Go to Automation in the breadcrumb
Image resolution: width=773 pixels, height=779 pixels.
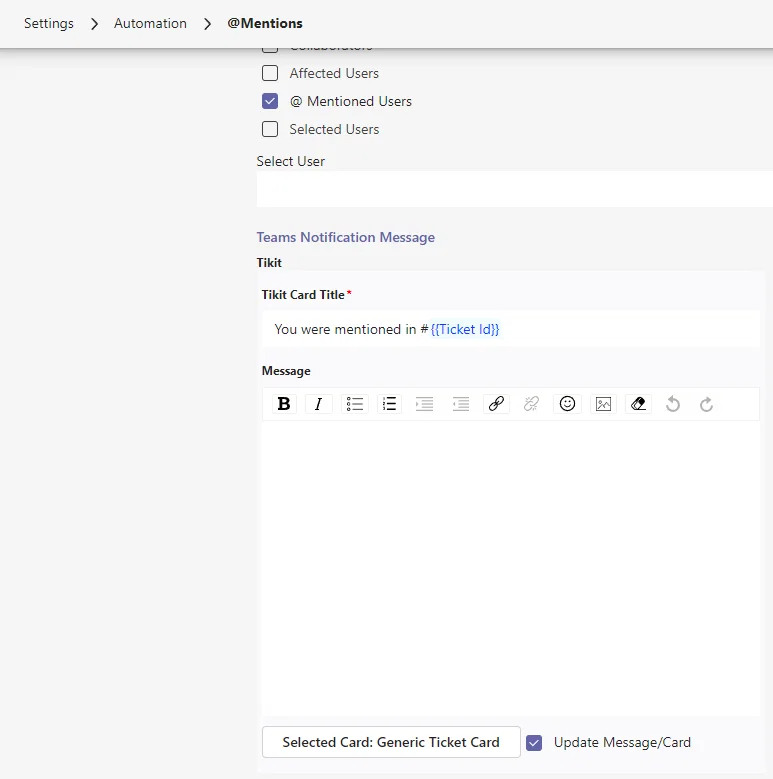pyautogui.click(x=151, y=23)
